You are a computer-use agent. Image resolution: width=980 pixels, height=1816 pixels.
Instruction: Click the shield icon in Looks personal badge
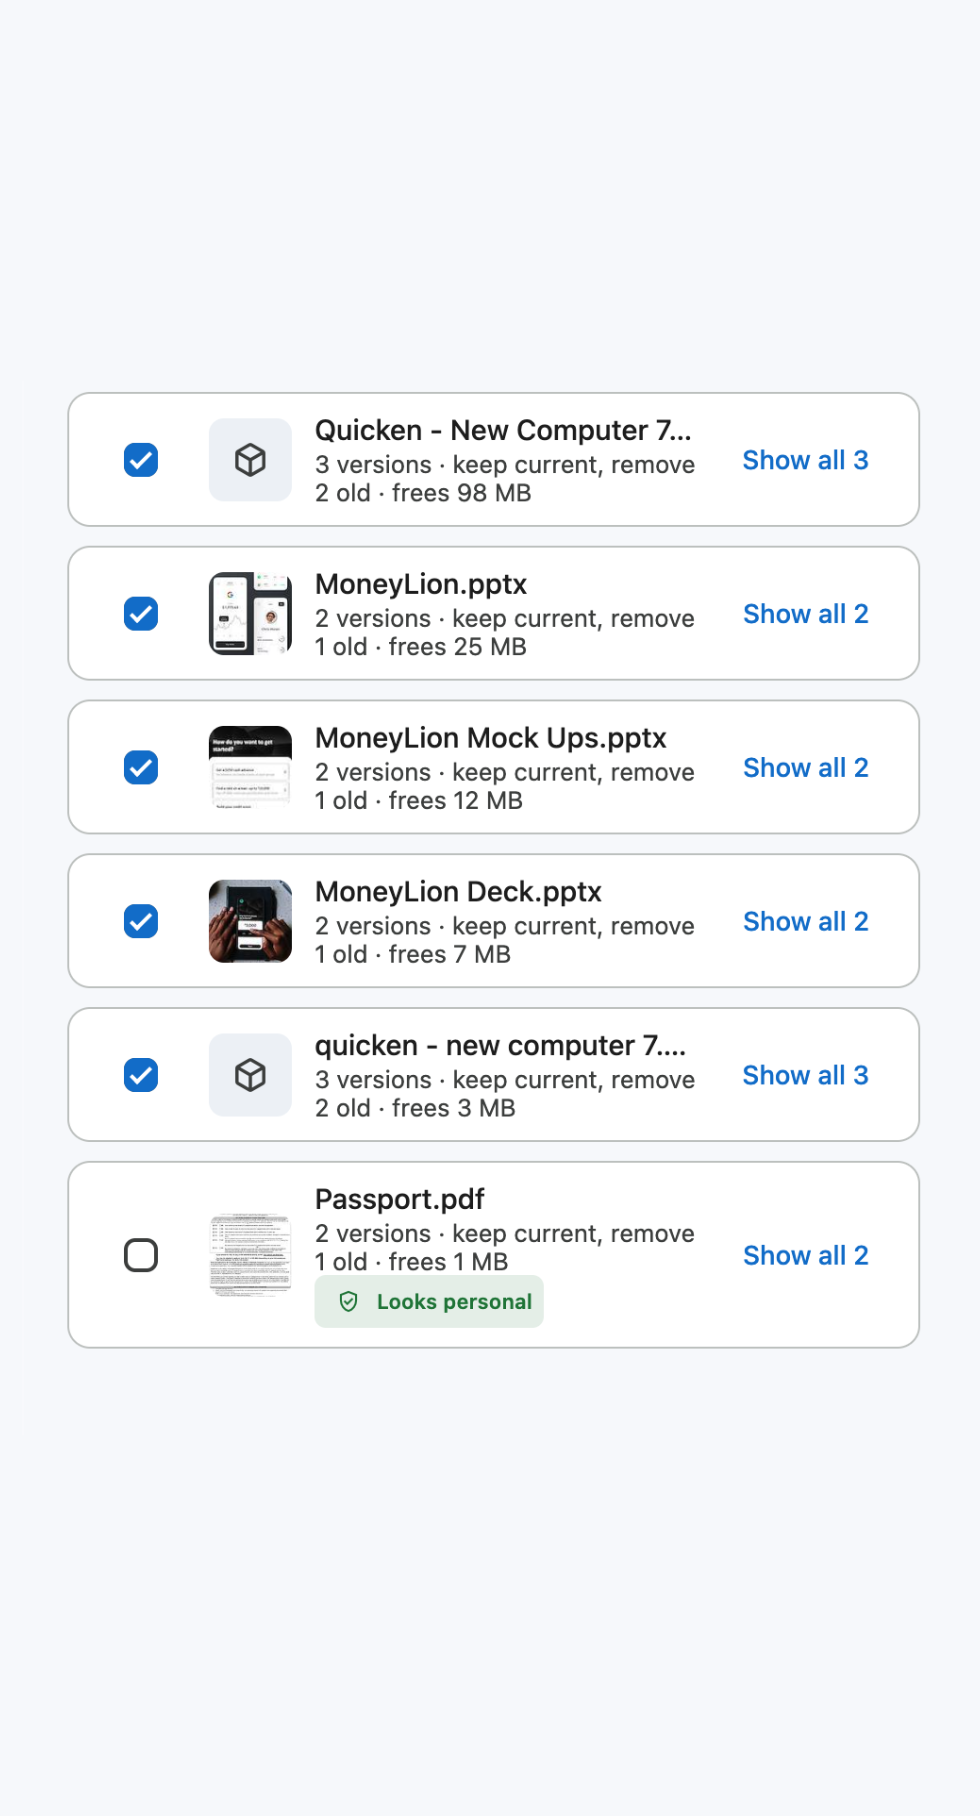coord(348,1301)
